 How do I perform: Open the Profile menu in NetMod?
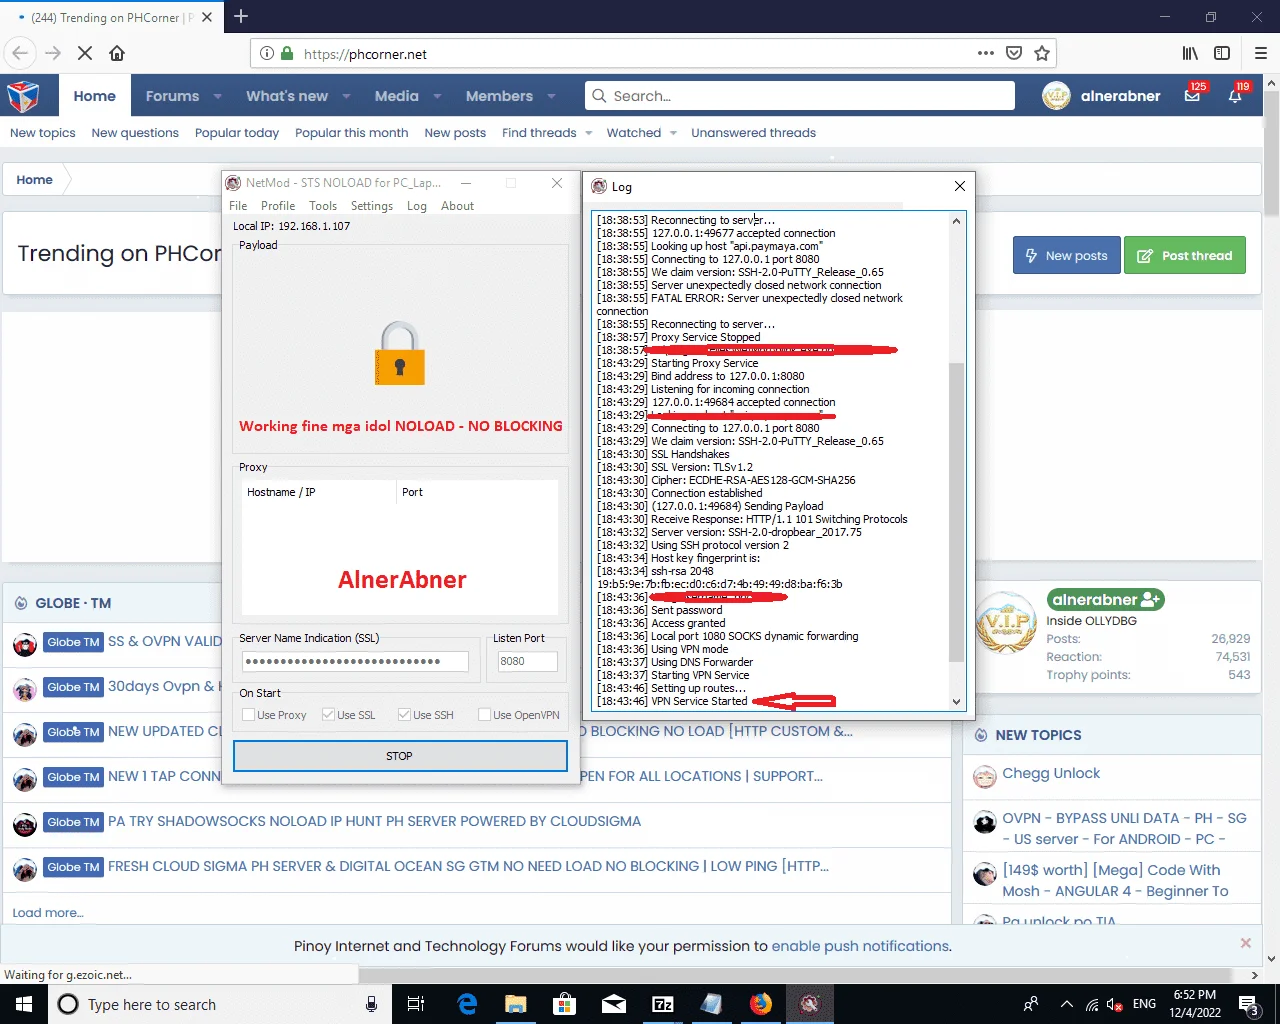pyautogui.click(x=278, y=206)
